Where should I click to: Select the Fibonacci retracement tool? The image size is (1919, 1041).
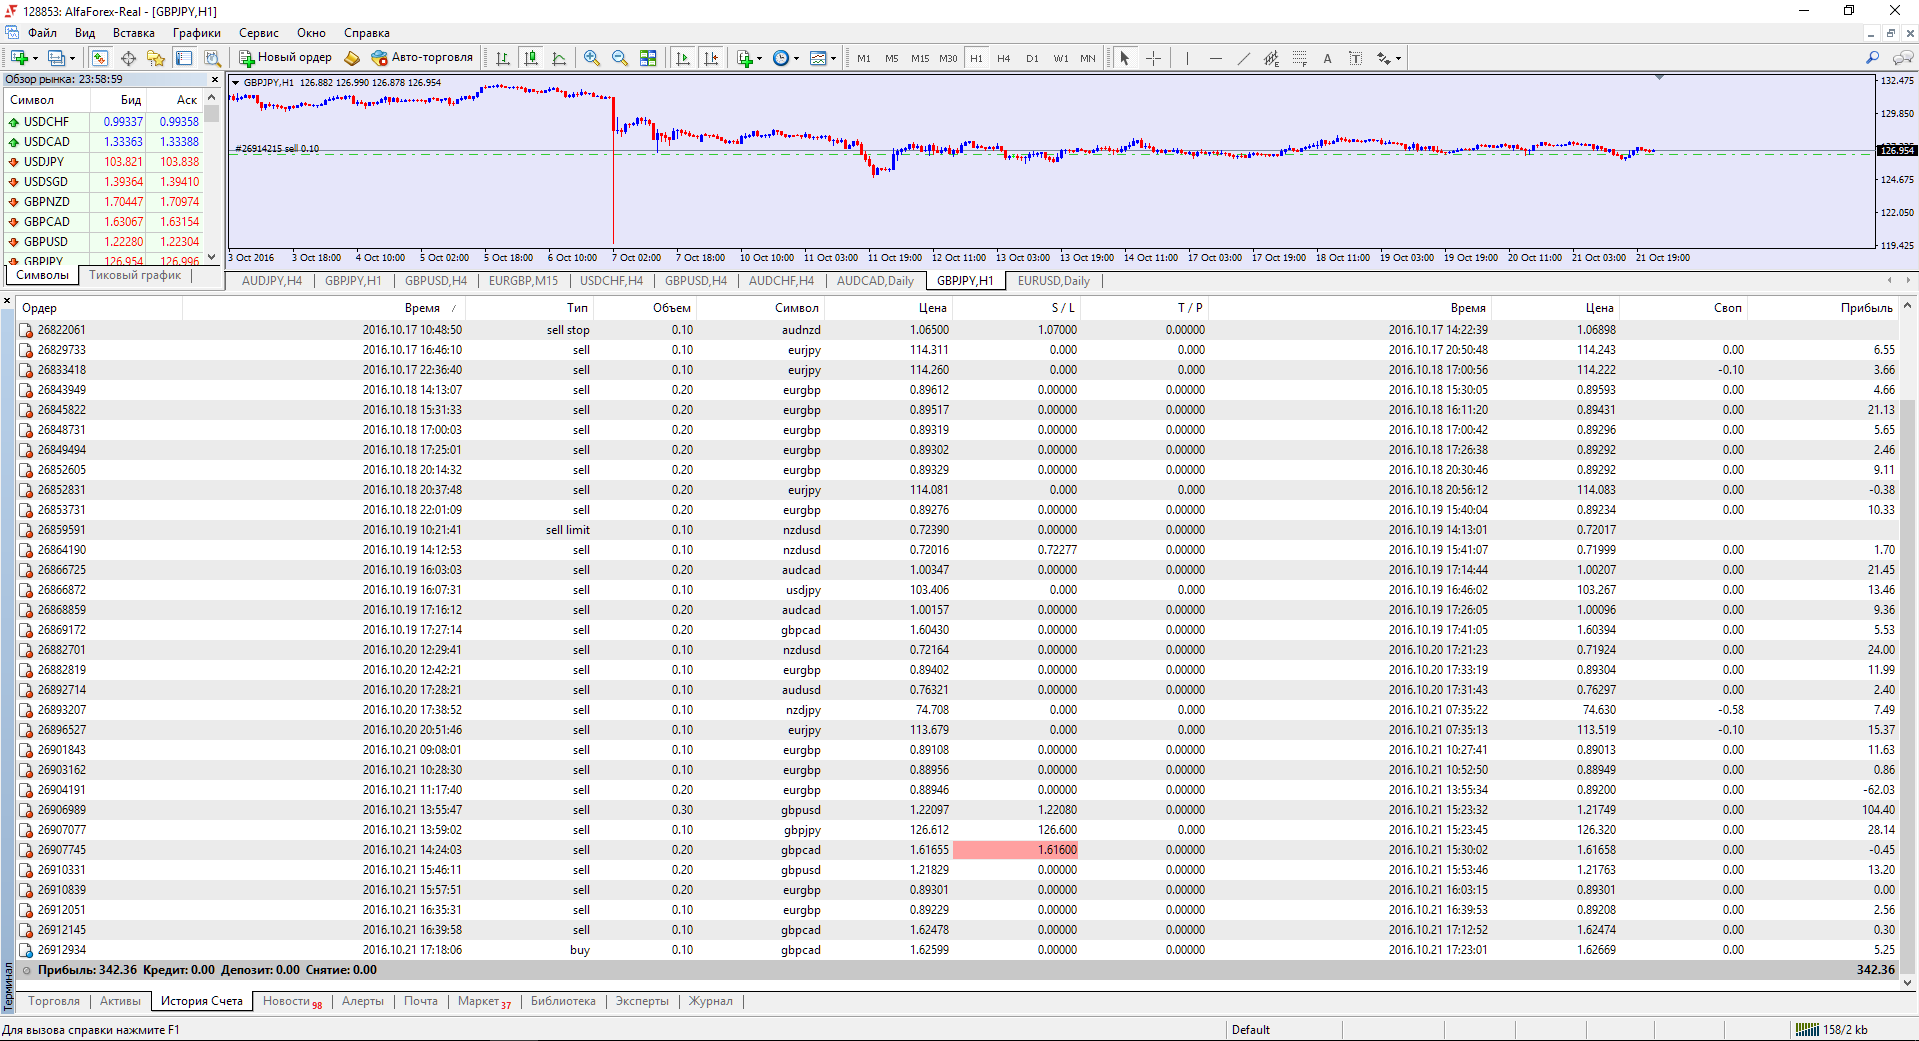pos(1299,58)
